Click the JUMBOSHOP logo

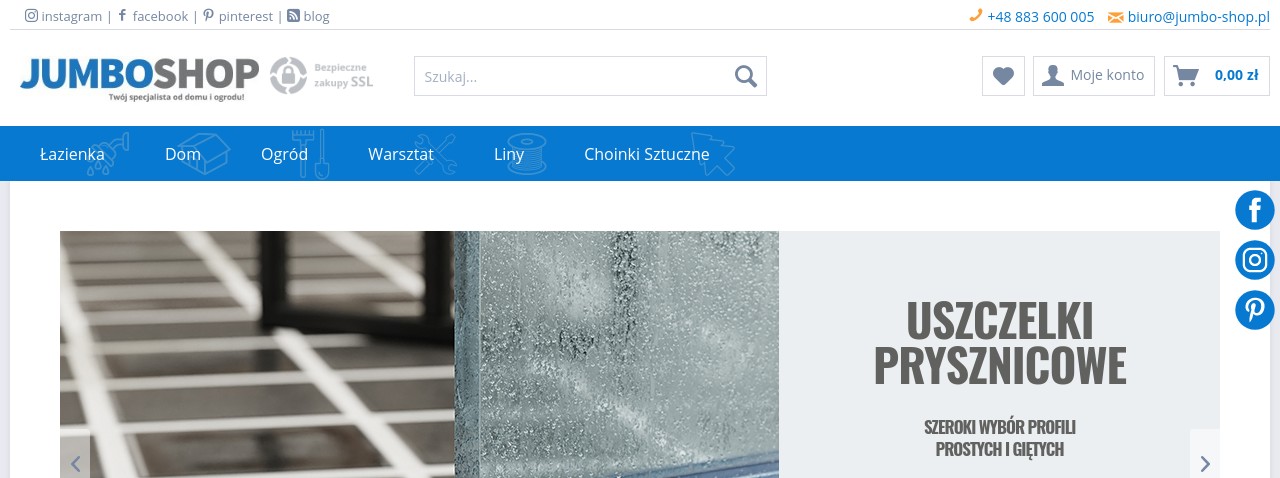(x=139, y=77)
